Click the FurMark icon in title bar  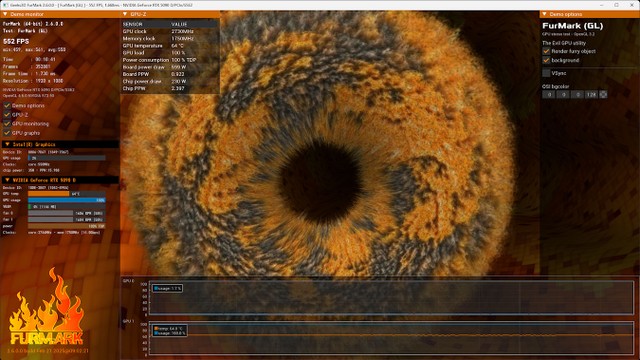(x=5, y=5)
